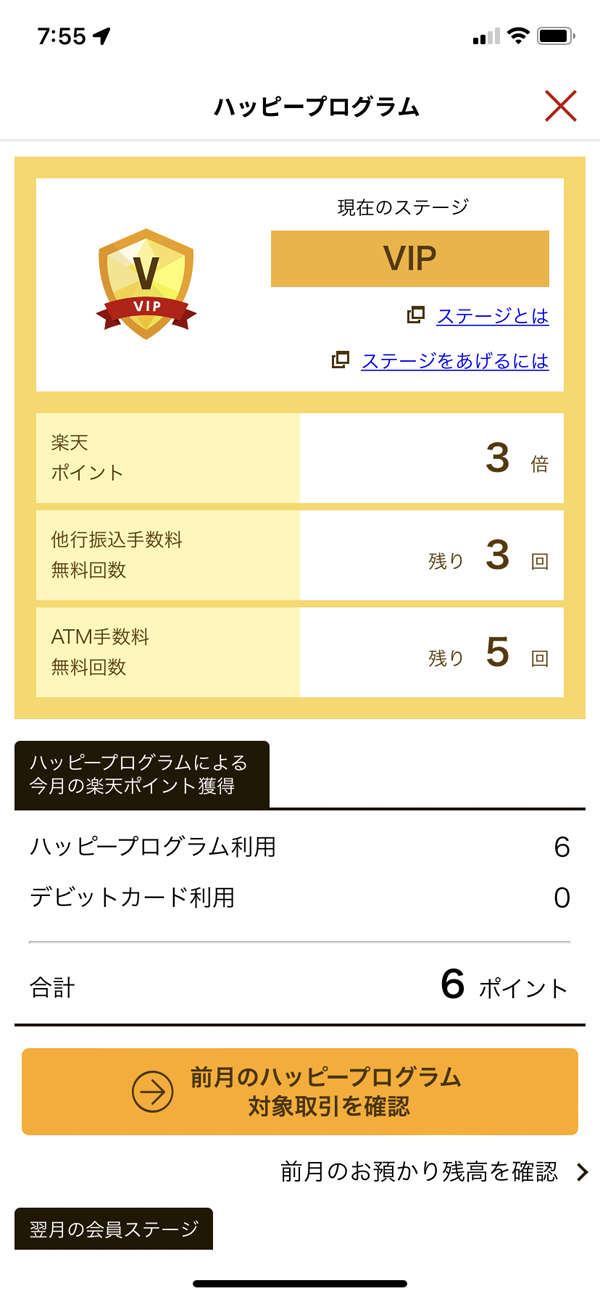The height and width of the screenshot is (1299, 600).
Task: Tap the デビットカード利用 points row
Action: click(x=300, y=897)
